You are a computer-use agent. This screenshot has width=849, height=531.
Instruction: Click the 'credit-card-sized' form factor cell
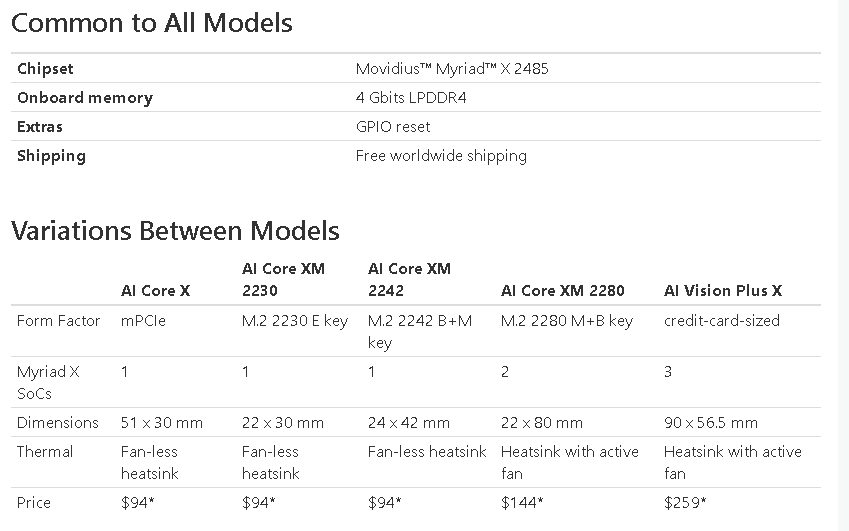(x=721, y=321)
